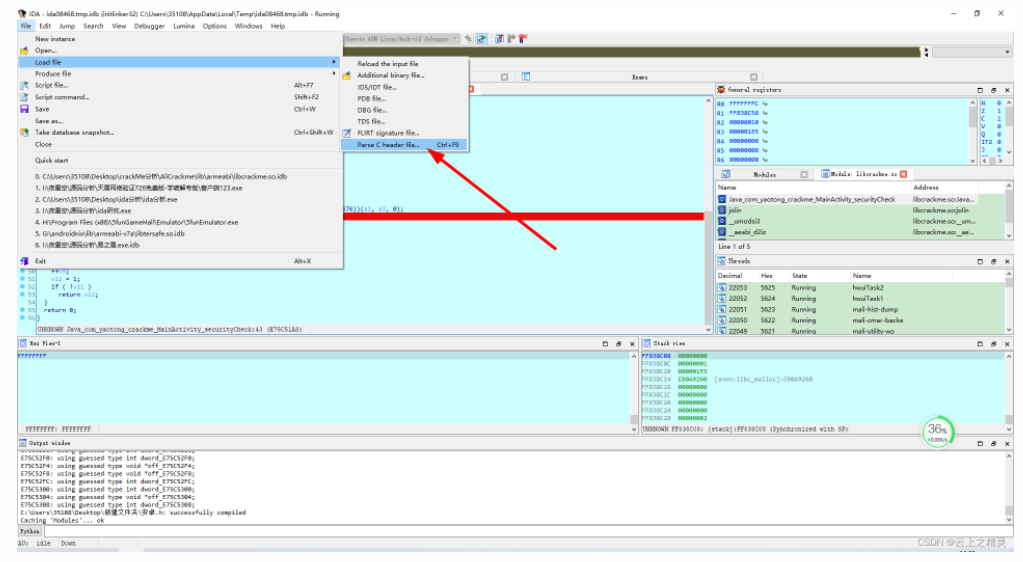Open the Windows menu
This screenshot has width=1023, height=562.
click(x=249, y=26)
